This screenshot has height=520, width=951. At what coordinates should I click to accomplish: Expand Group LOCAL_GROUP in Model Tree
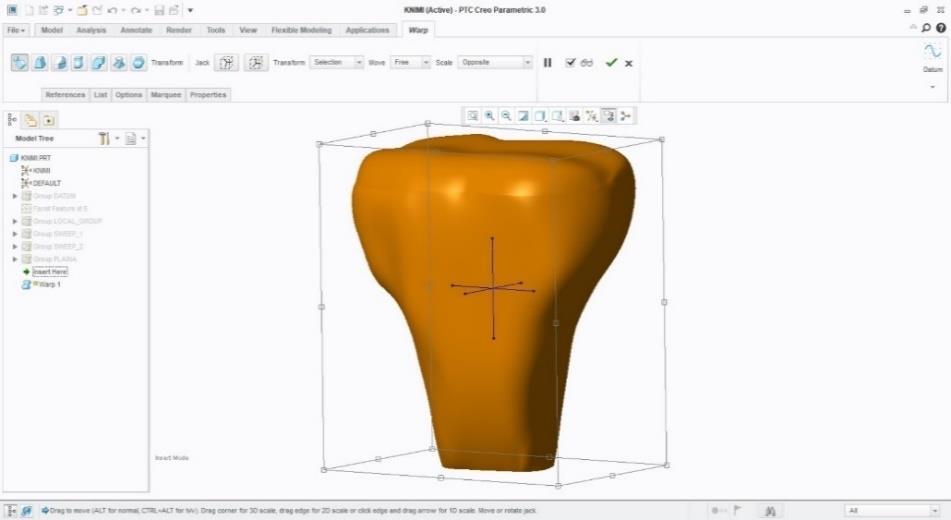(15, 221)
